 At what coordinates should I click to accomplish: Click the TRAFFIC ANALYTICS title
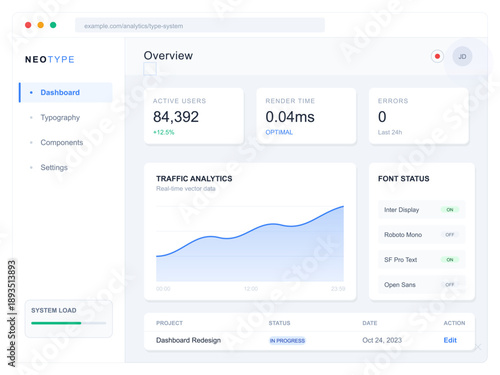coord(194,179)
